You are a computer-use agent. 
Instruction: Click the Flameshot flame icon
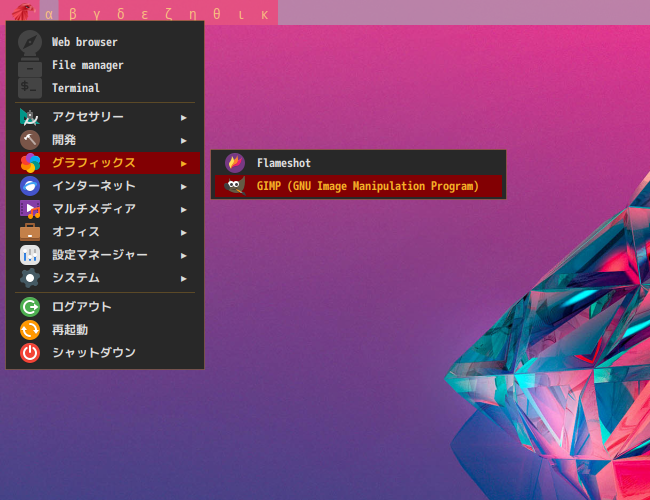pos(235,163)
